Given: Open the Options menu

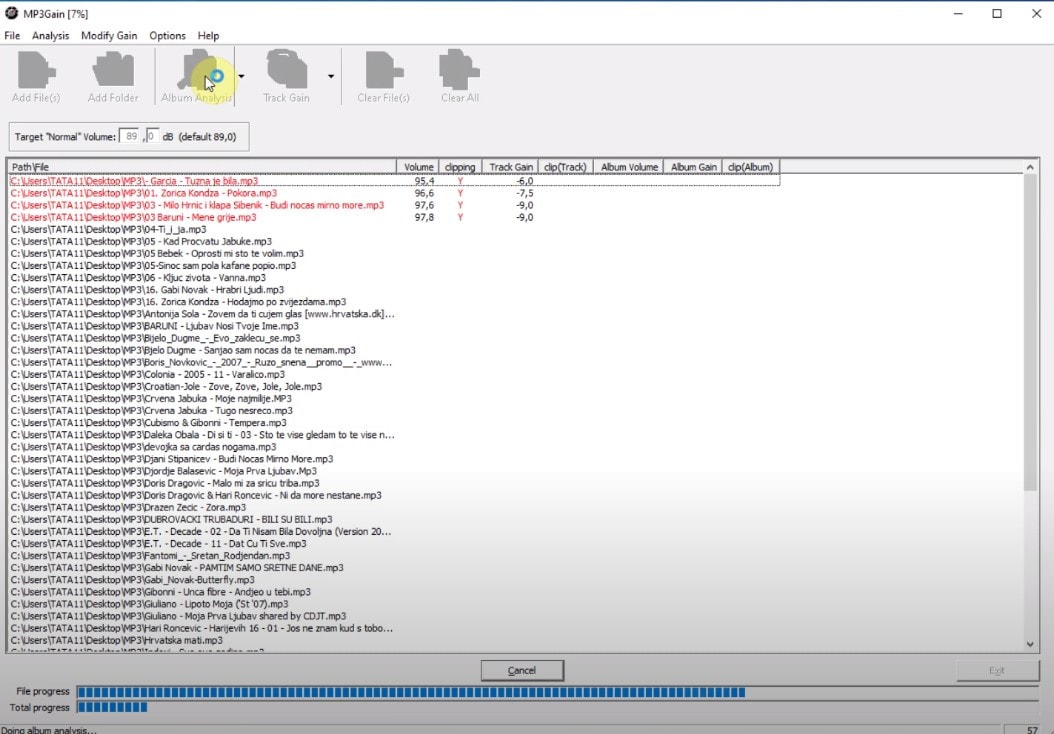Looking at the screenshot, I should tap(167, 36).
